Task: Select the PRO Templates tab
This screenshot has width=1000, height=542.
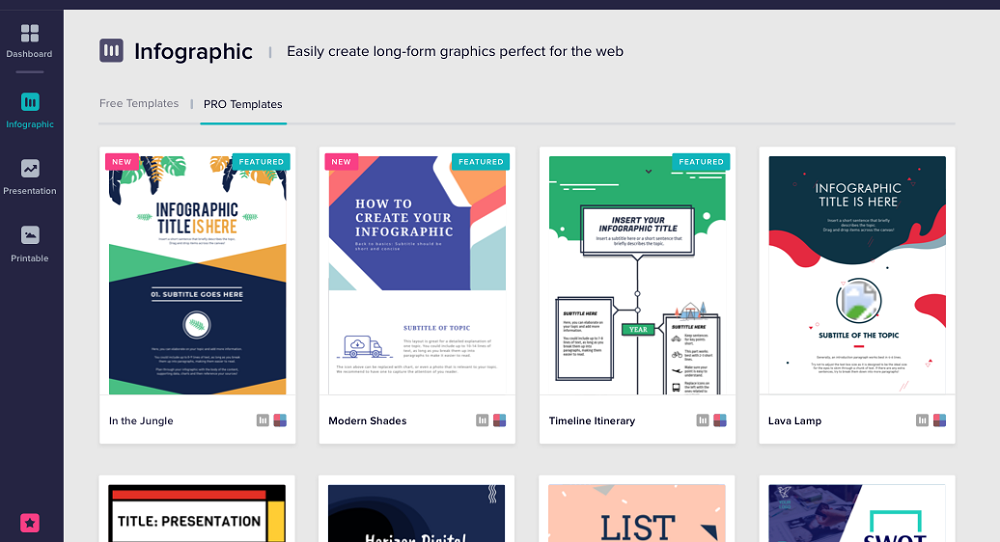Action: 243,104
